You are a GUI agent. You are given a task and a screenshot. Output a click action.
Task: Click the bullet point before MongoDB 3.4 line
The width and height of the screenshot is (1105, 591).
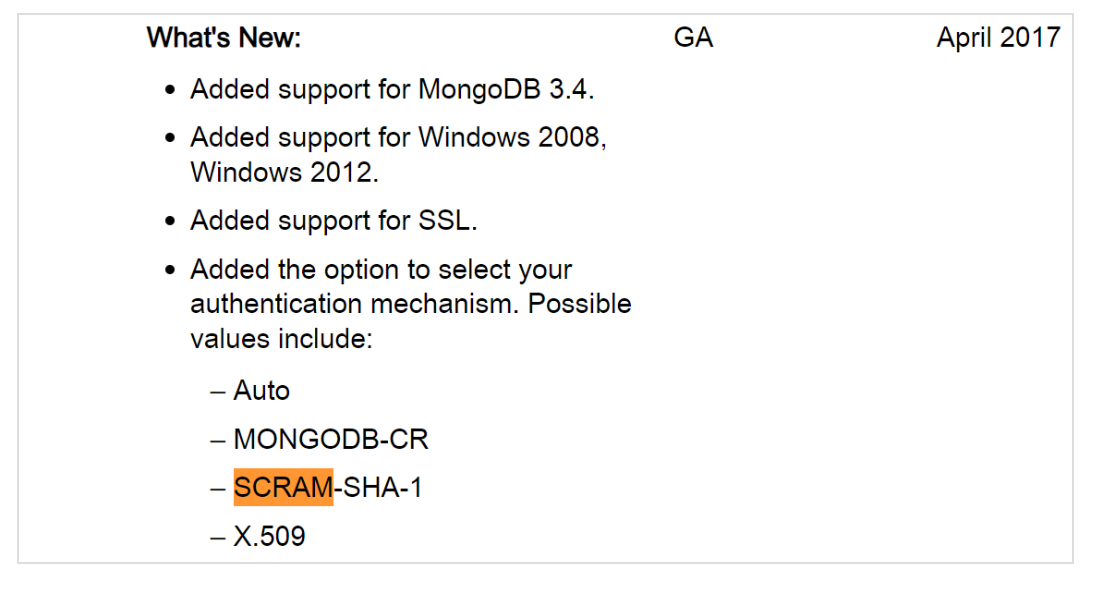(172, 90)
